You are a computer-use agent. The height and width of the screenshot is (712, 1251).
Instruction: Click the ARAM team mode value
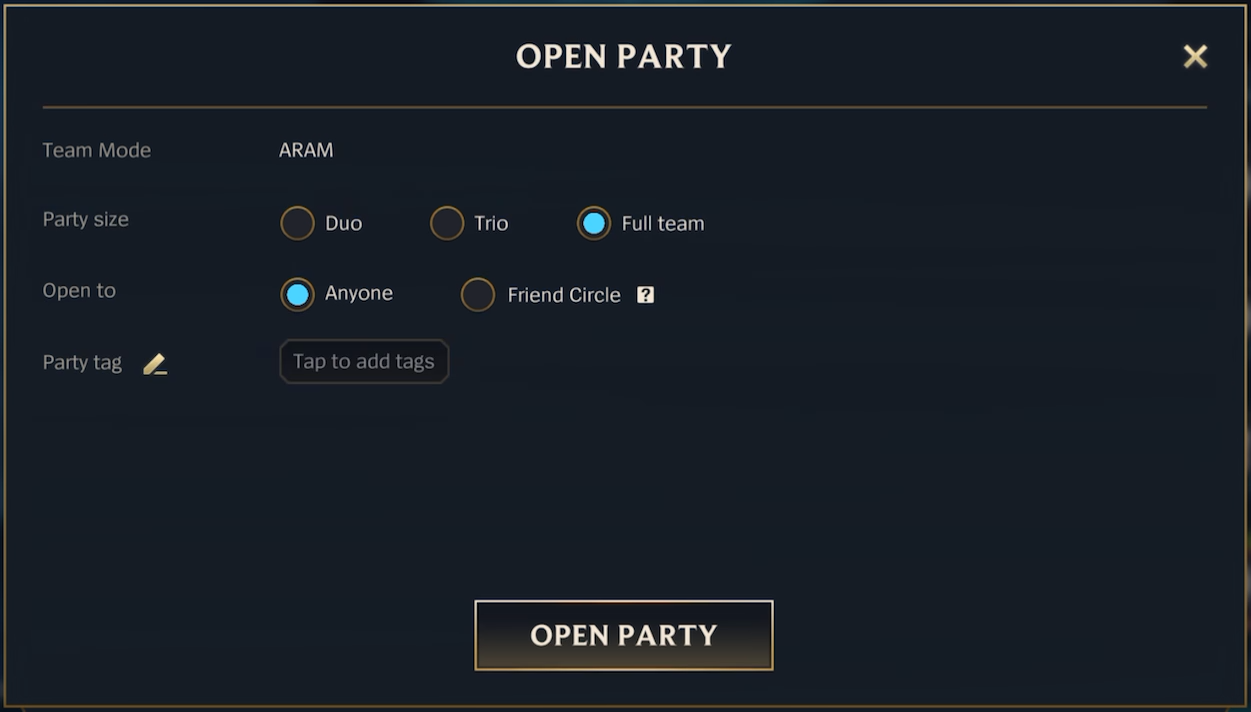(306, 150)
